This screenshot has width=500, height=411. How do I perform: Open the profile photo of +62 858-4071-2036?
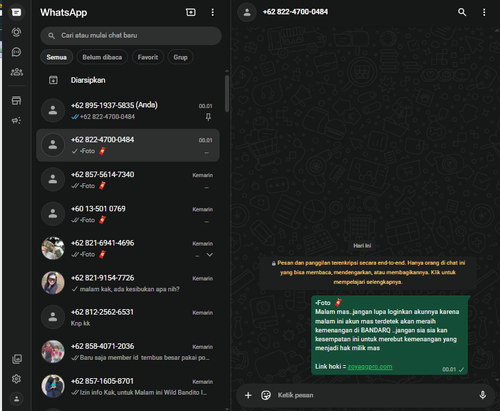(x=53, y=351)
